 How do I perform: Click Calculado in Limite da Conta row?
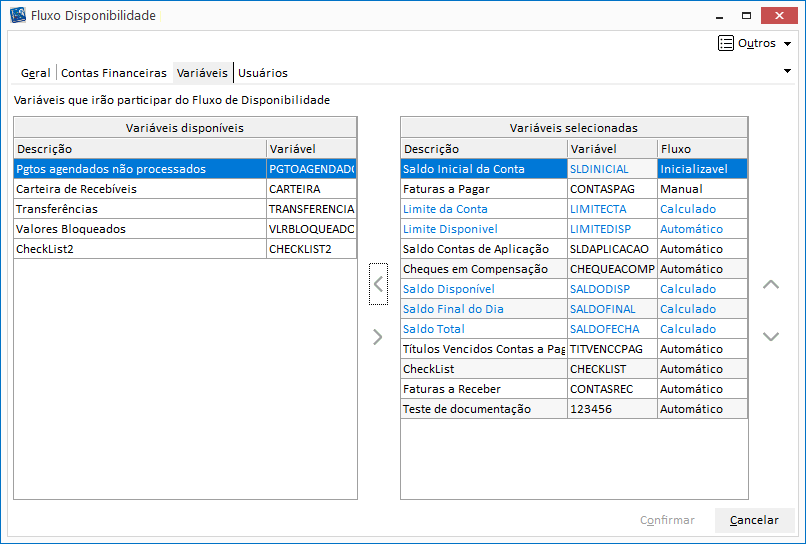(x=702, y=209)
